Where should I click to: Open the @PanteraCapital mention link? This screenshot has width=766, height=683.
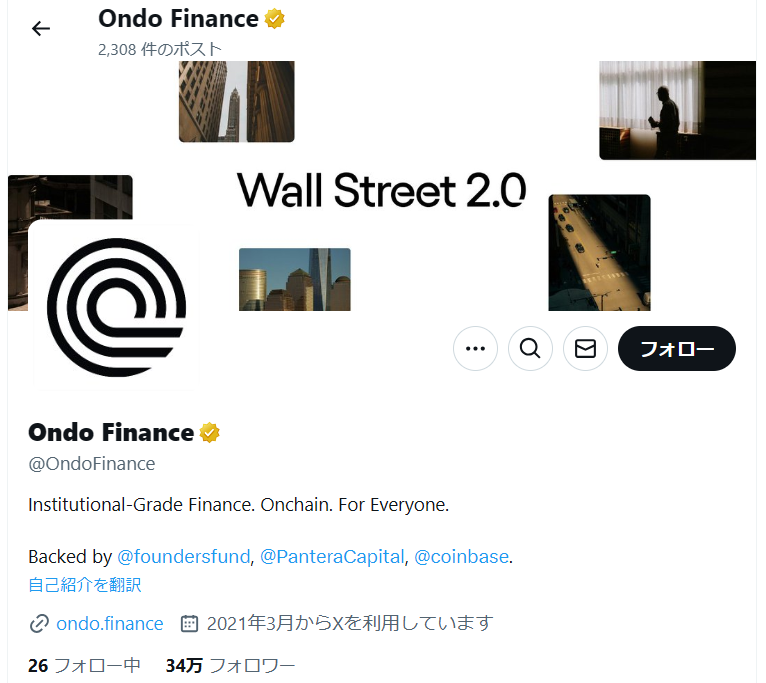pos(332,556)
